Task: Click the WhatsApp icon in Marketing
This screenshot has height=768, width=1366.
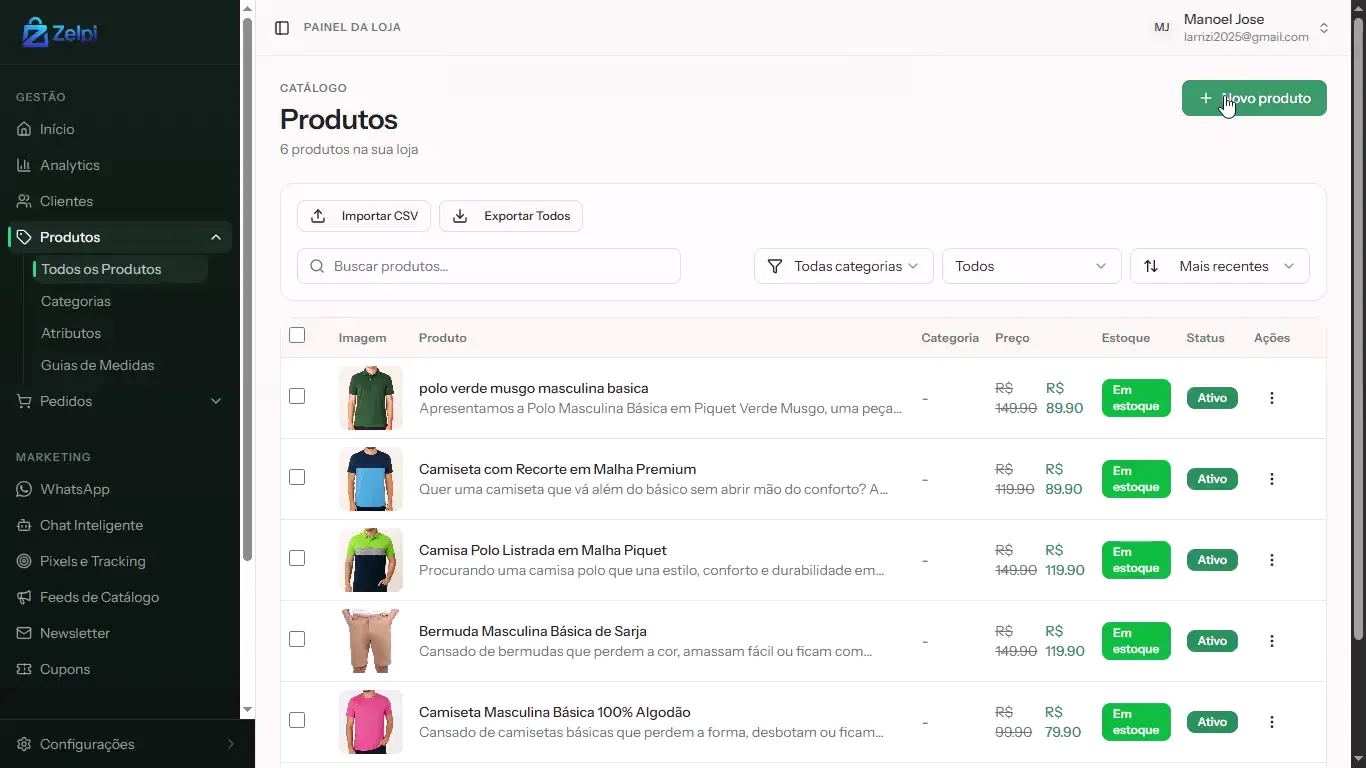Action: point(24,489)
